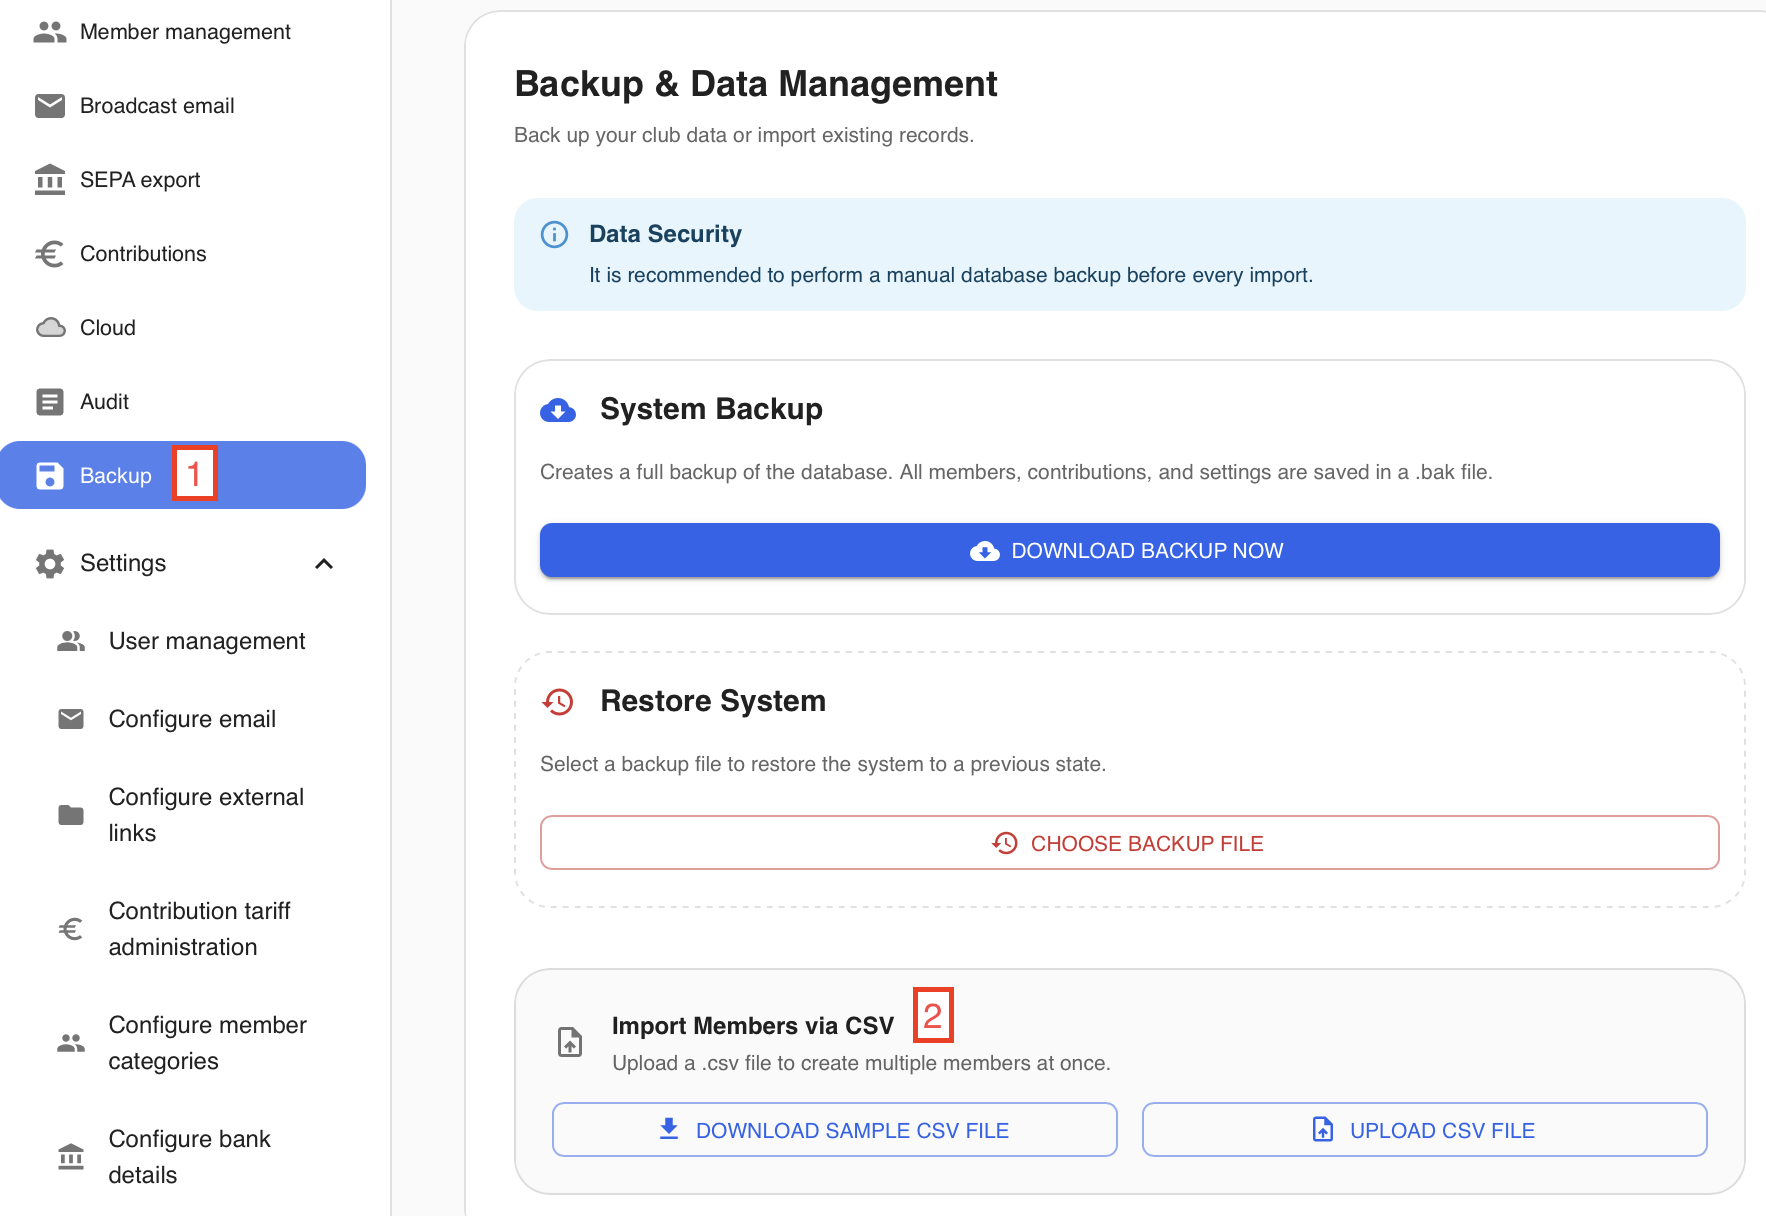Click the Broadcast email envelope icon

click(x=50, y=106)
